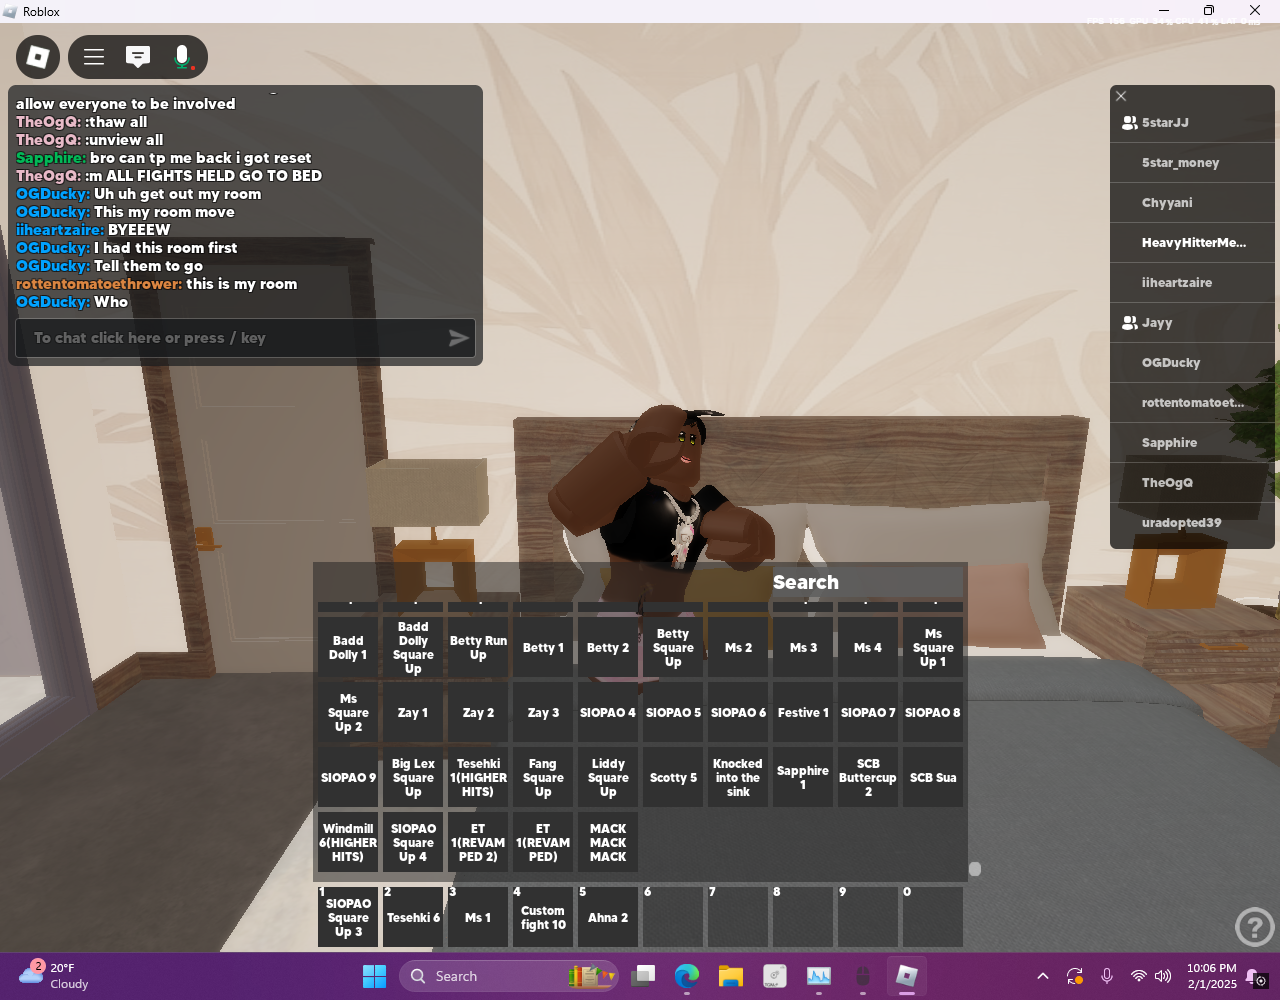Play Tesehki 1(HIGHER HITS) animation
Viewport: 1280px width, 1000px height.
pyautogui.click(x=478, y=778)
